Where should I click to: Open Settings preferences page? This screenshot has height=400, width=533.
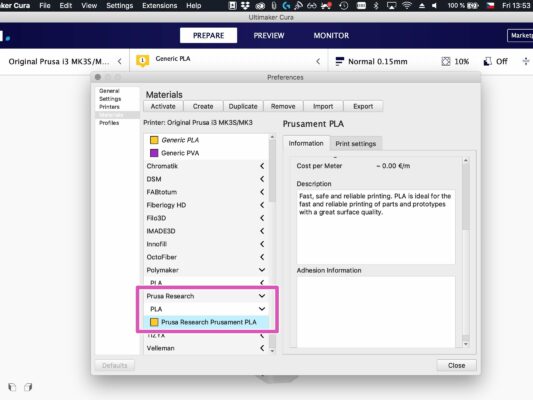point(110,99)
